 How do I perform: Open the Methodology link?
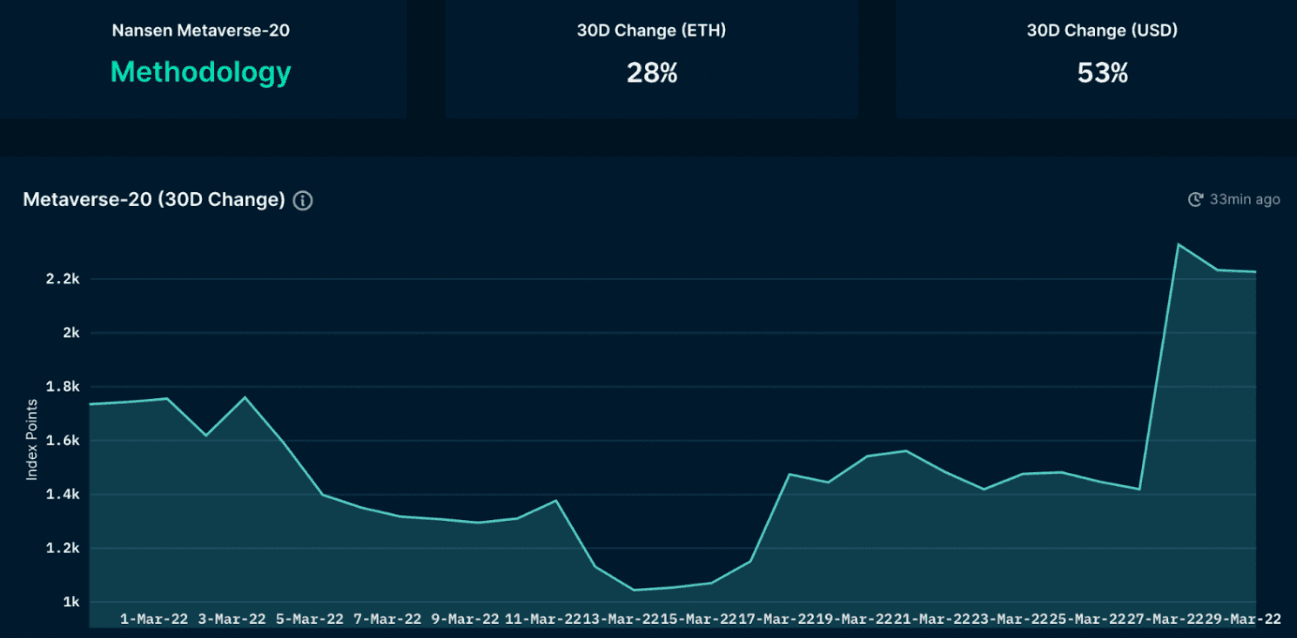coord(200,72)
